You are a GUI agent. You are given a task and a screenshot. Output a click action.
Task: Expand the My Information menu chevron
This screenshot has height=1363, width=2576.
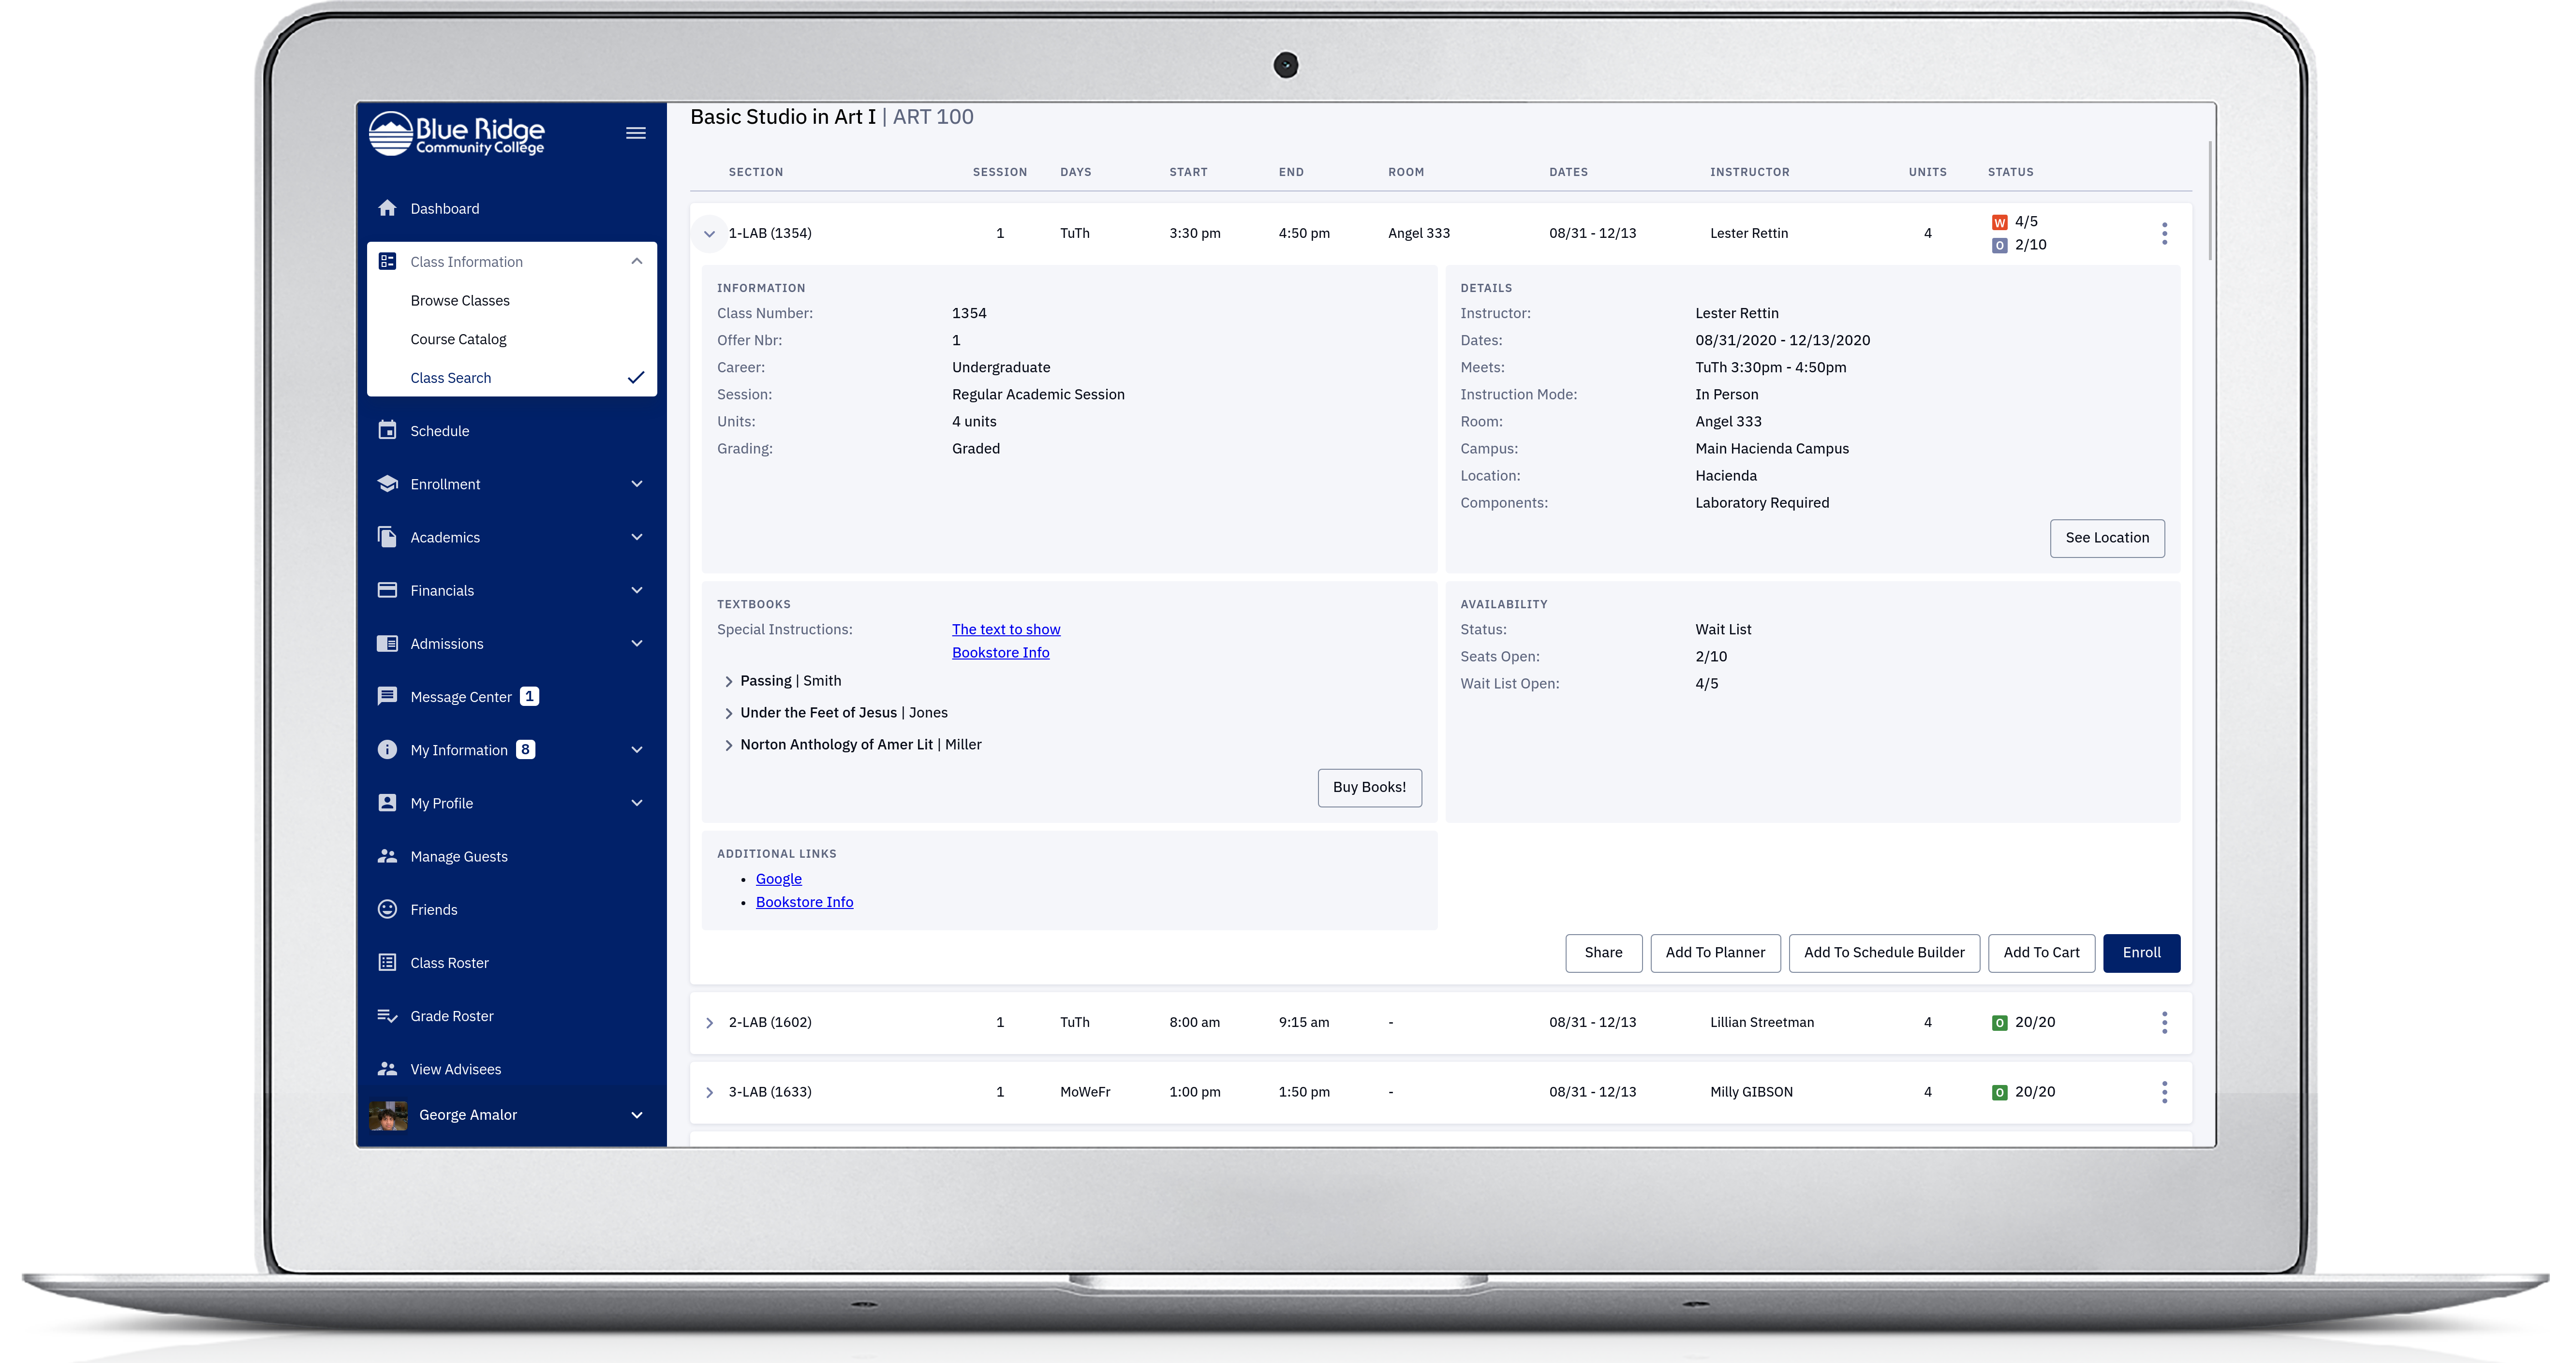click(636, 750)
